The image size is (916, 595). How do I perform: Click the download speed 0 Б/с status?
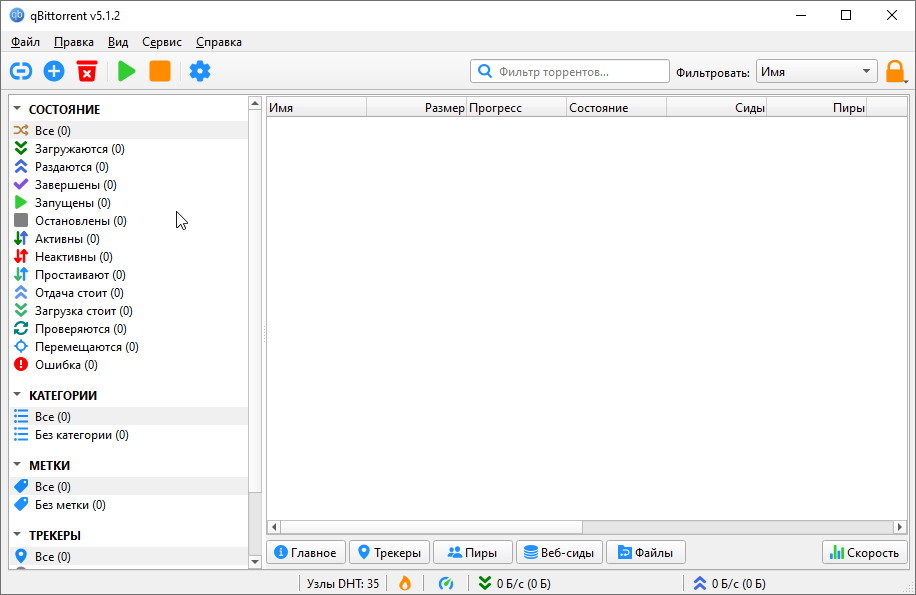pos(515,583)
